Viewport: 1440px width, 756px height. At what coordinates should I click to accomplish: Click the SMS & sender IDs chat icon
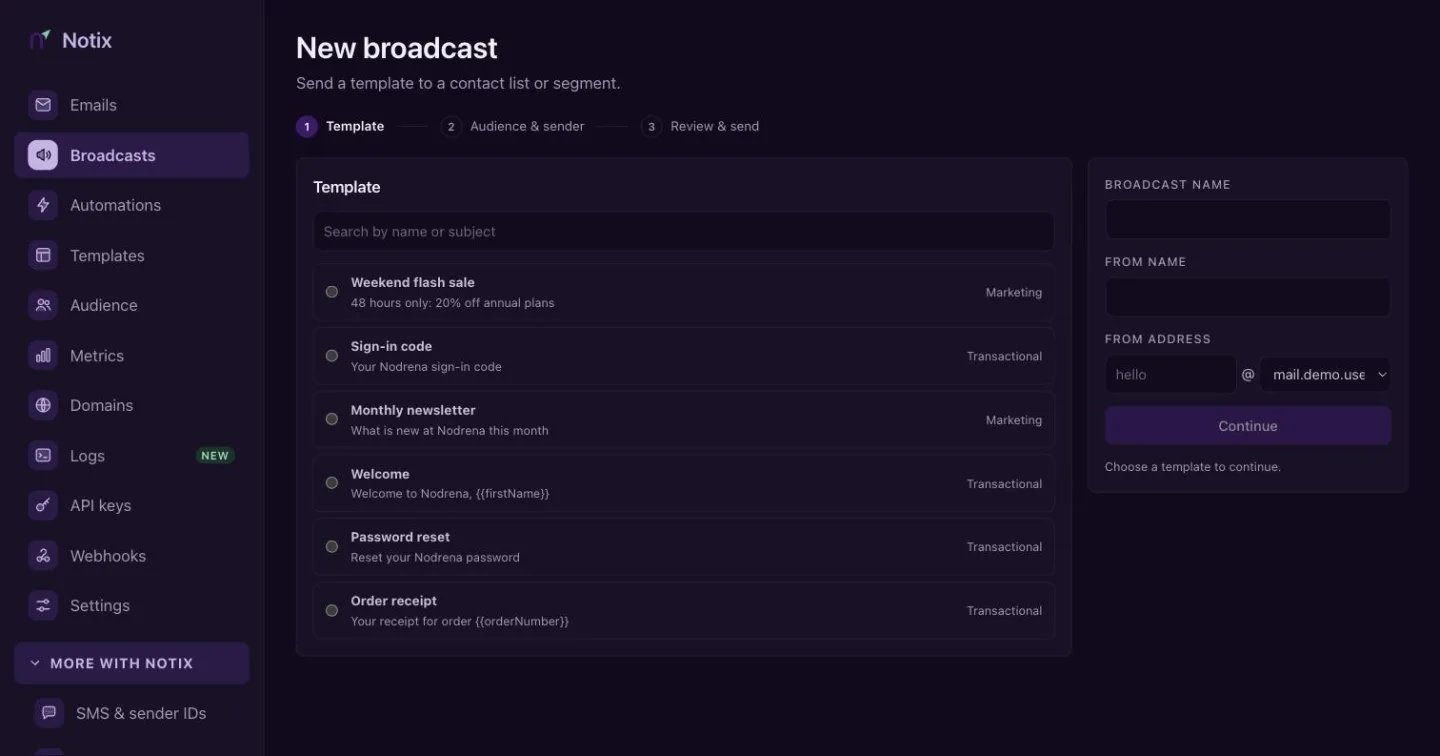point(49,713)
